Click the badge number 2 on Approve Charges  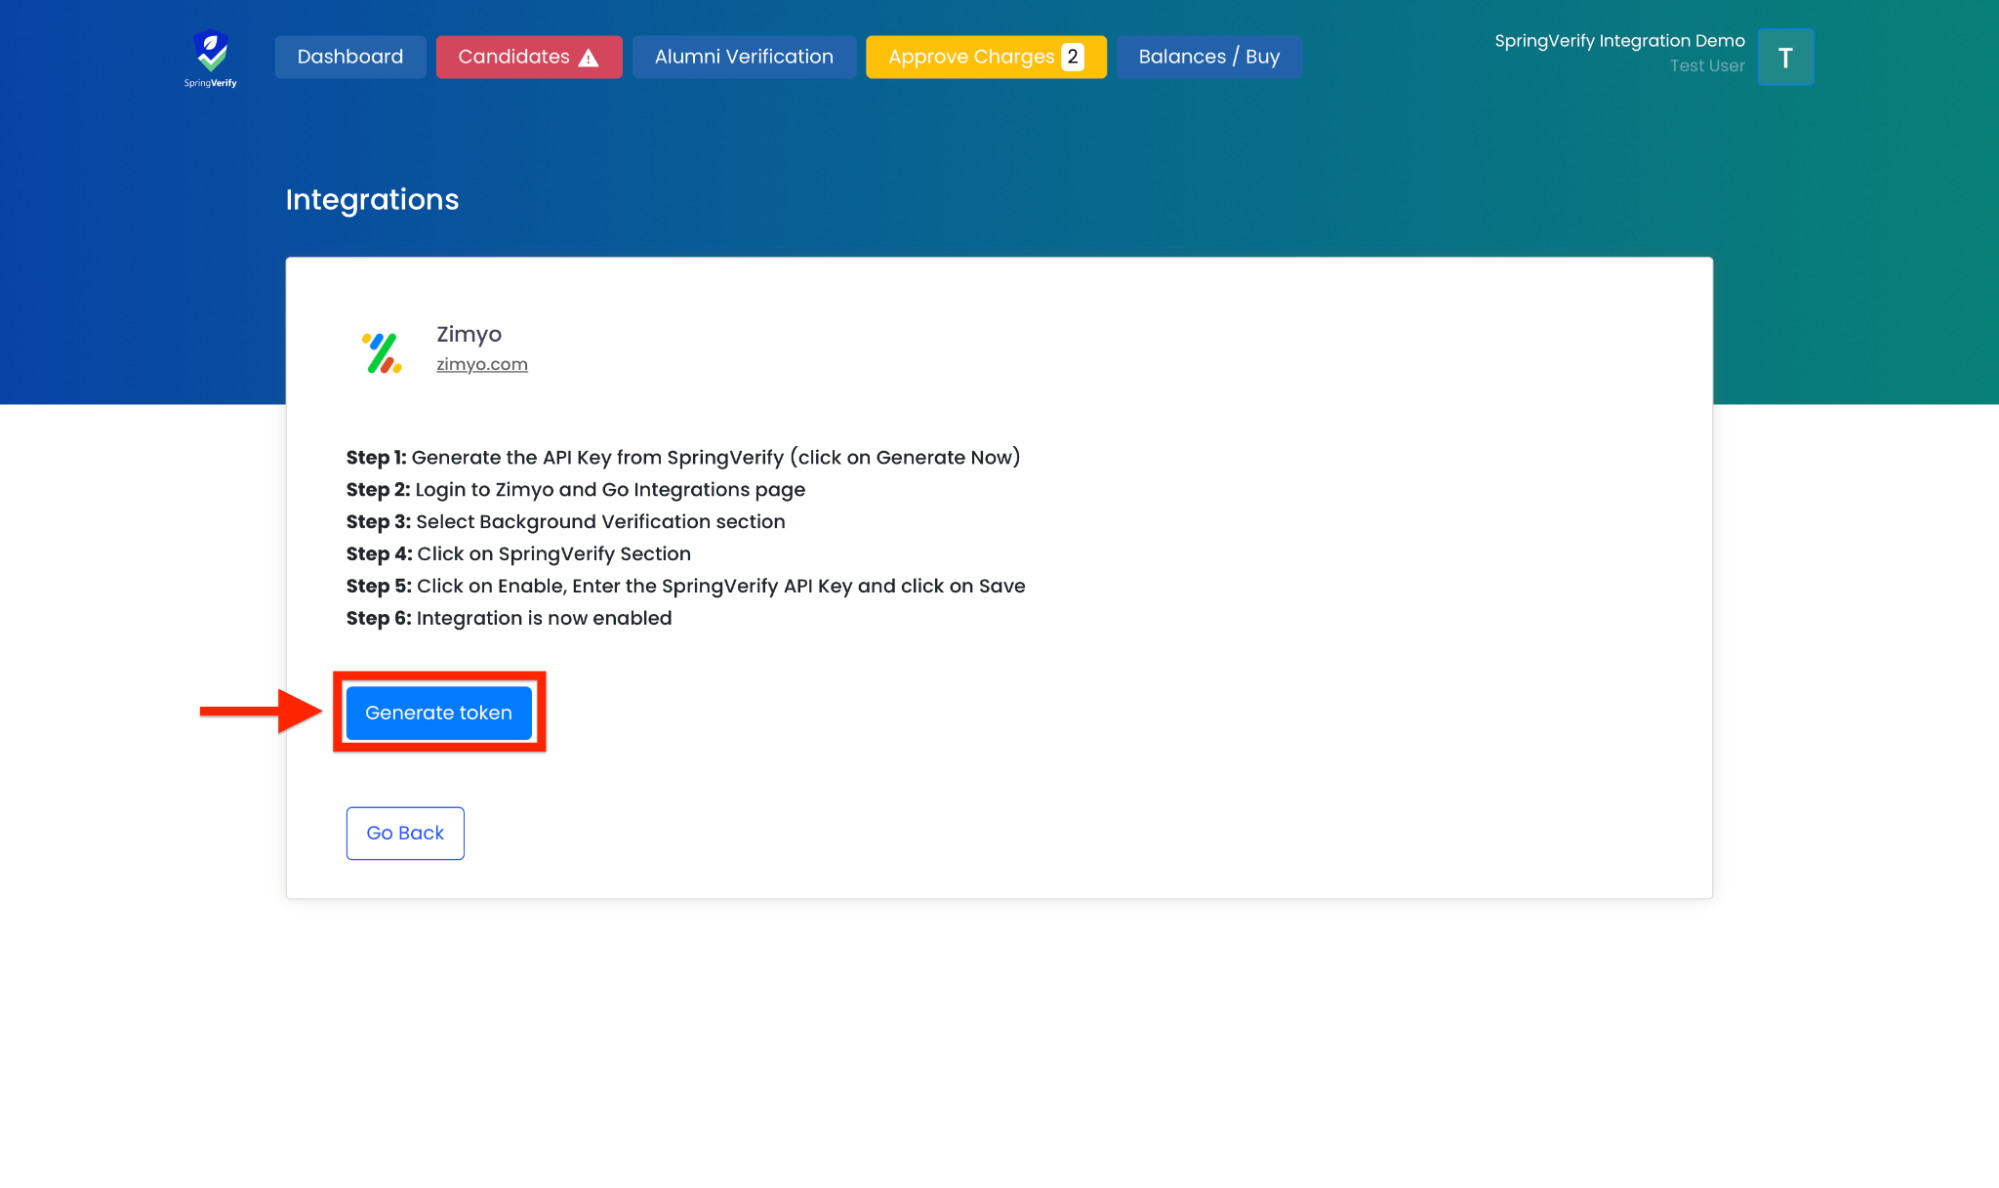(x=1072, y=57)
